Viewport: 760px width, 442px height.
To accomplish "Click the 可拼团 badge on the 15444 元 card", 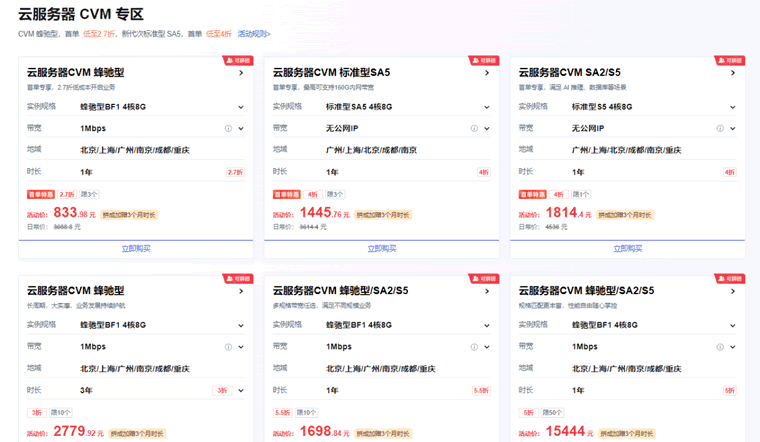I will click(730, 279).
